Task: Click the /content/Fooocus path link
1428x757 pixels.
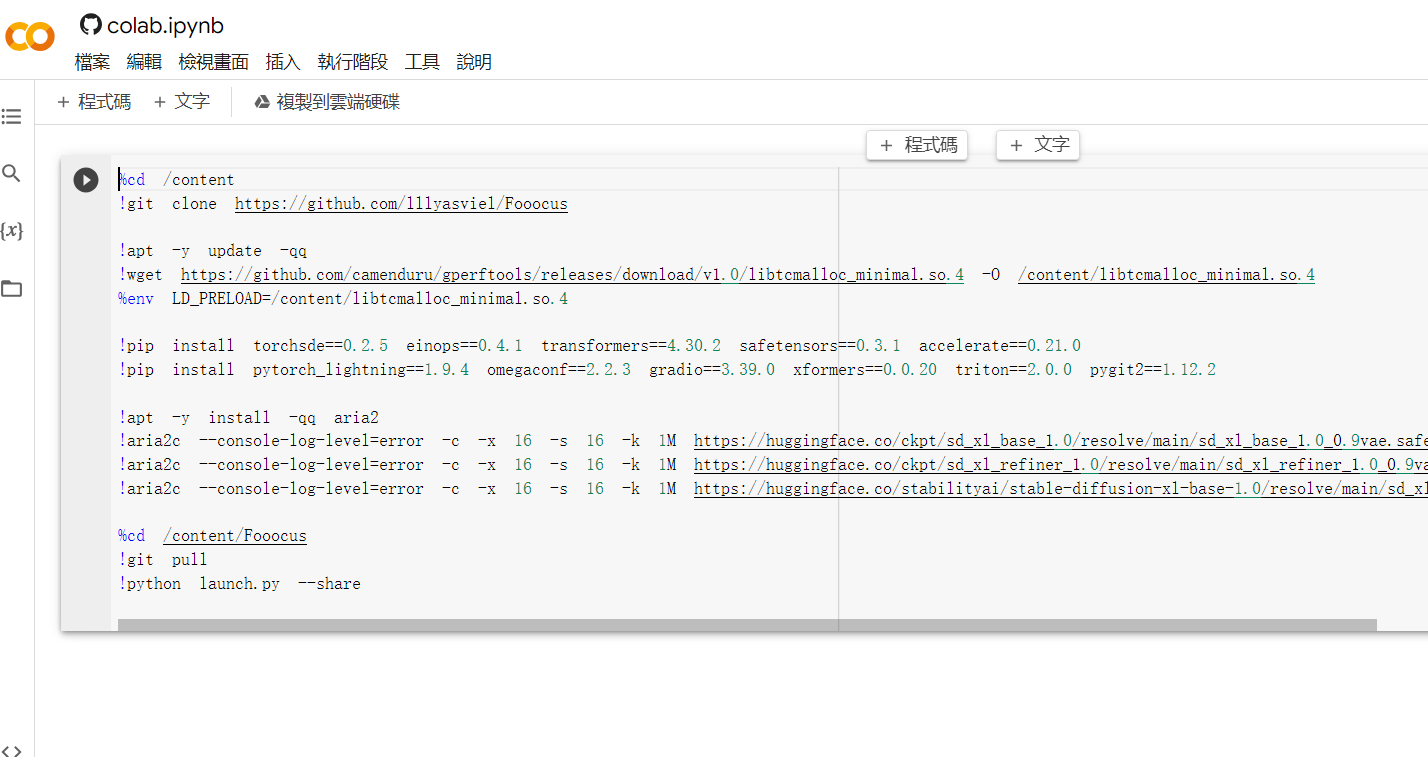Action: pos(235,536)
